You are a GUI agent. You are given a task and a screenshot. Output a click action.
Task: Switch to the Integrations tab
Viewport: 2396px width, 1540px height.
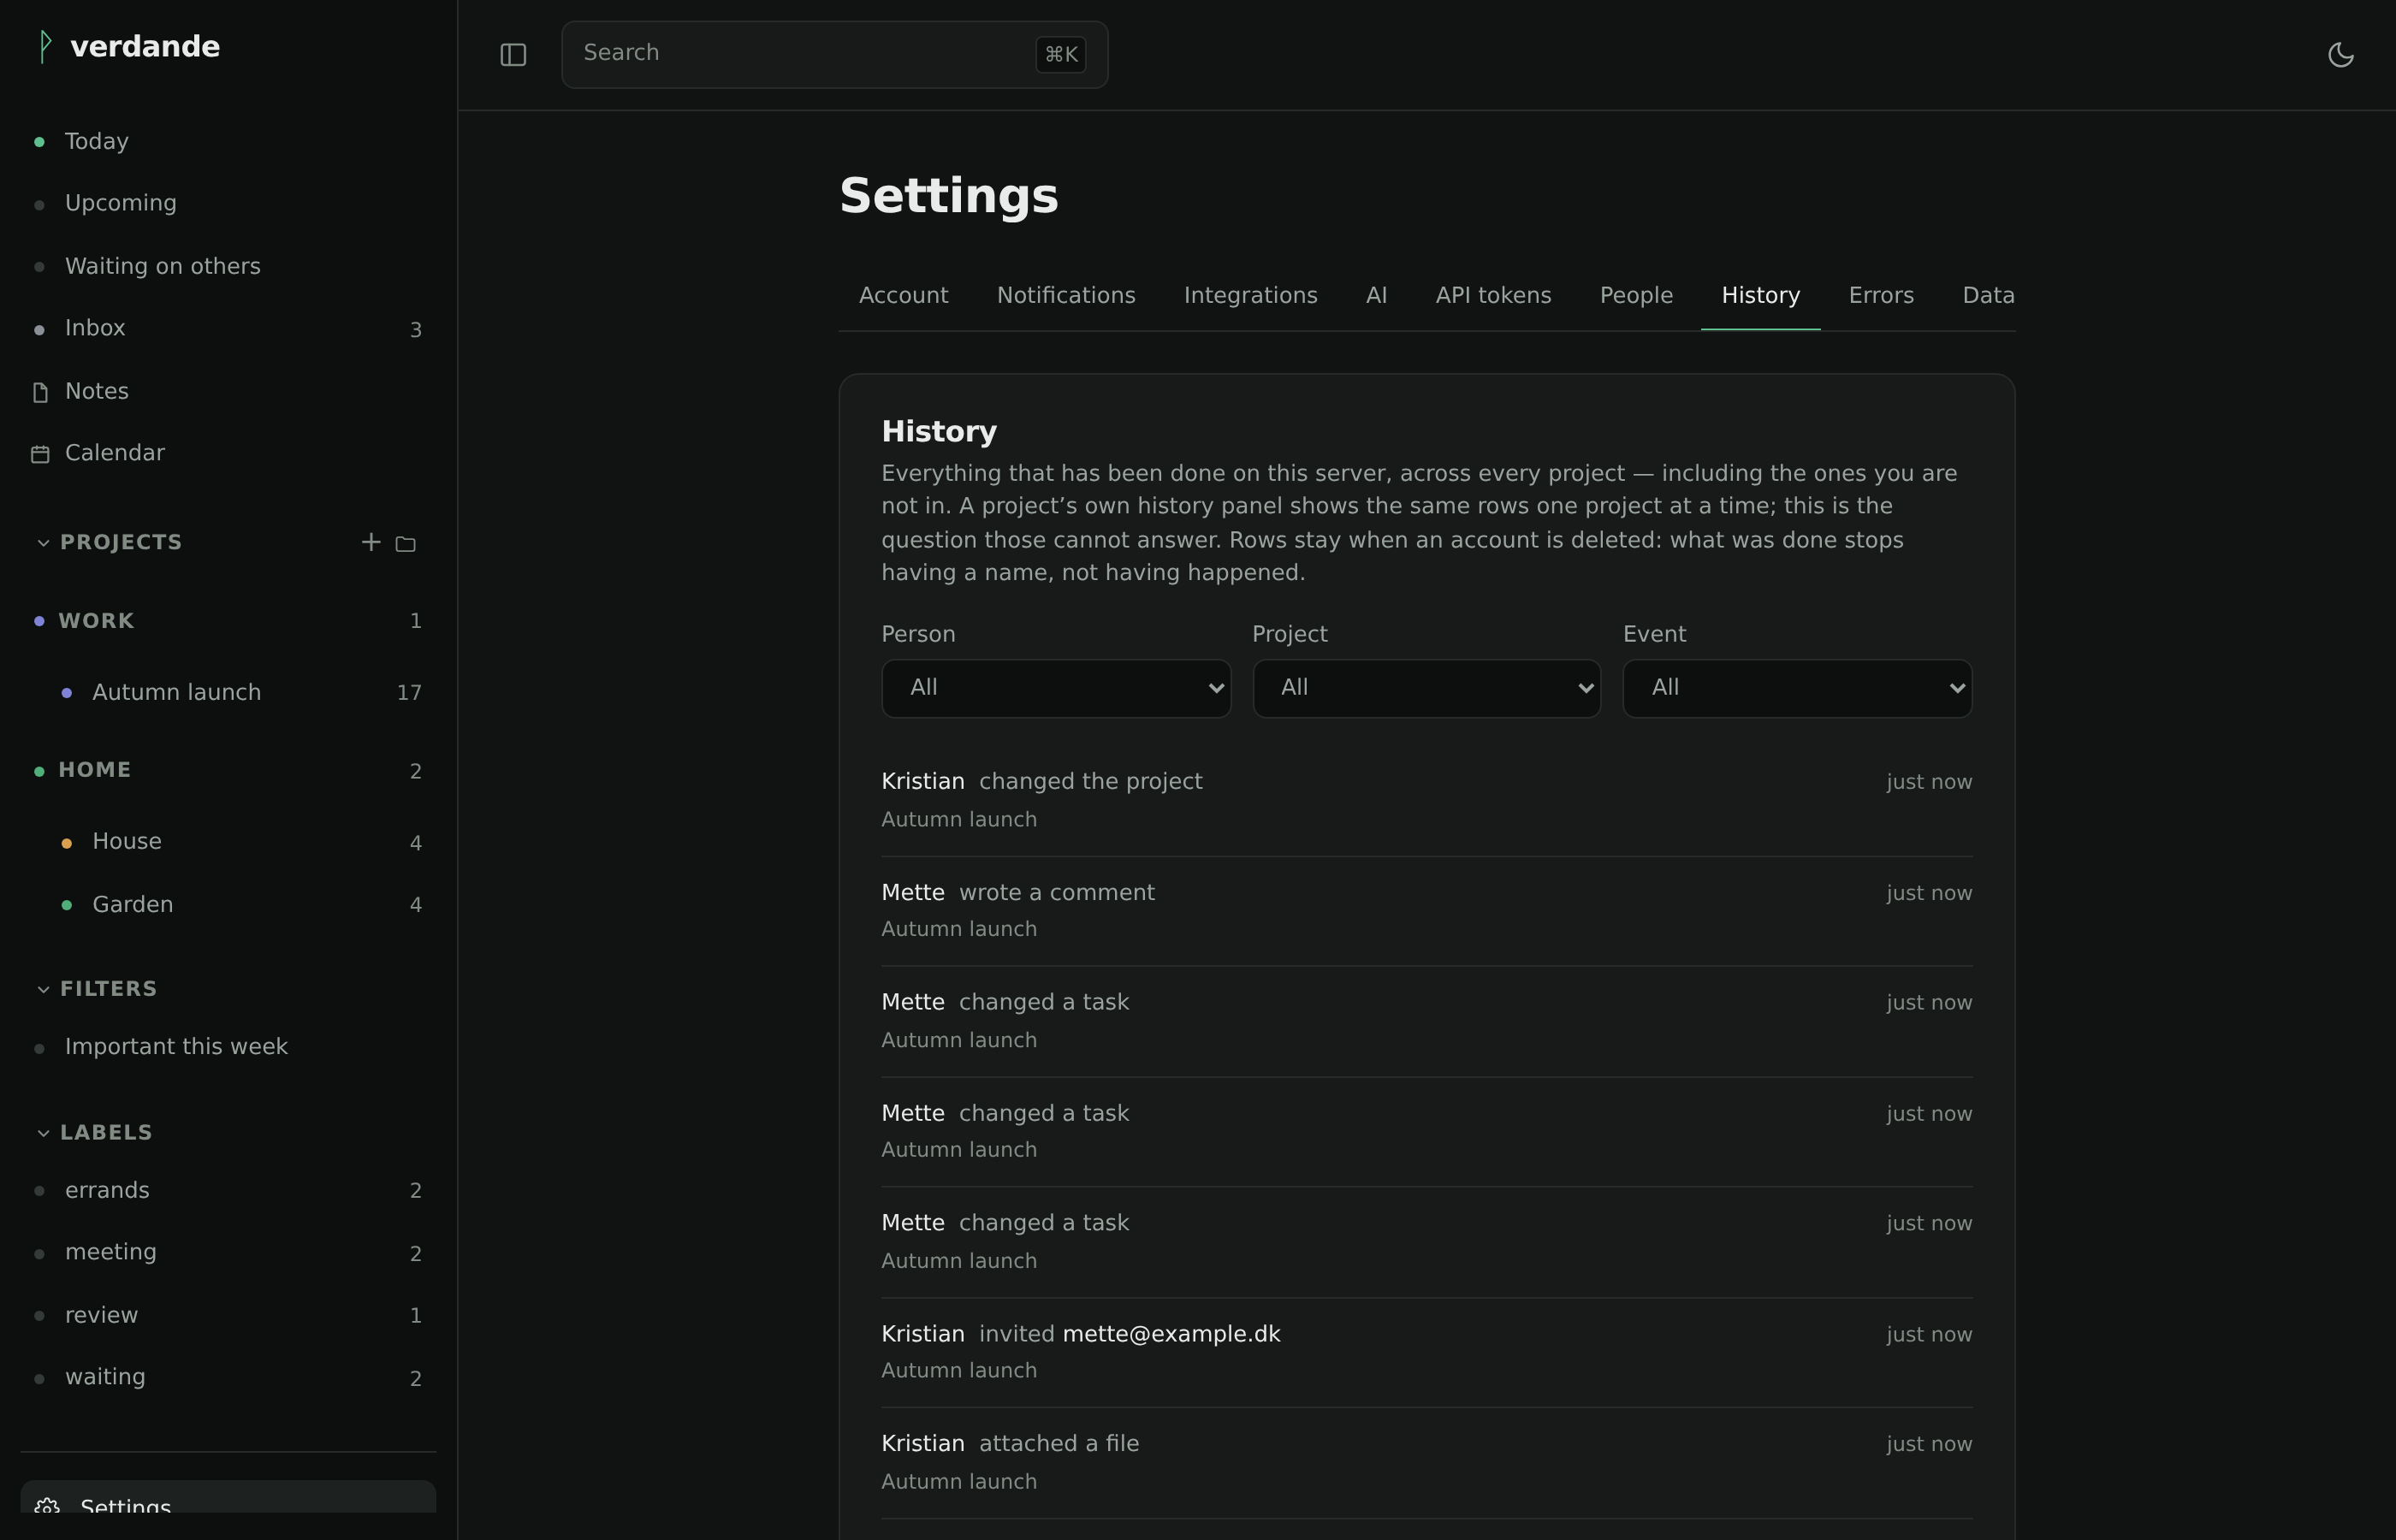1250,296
